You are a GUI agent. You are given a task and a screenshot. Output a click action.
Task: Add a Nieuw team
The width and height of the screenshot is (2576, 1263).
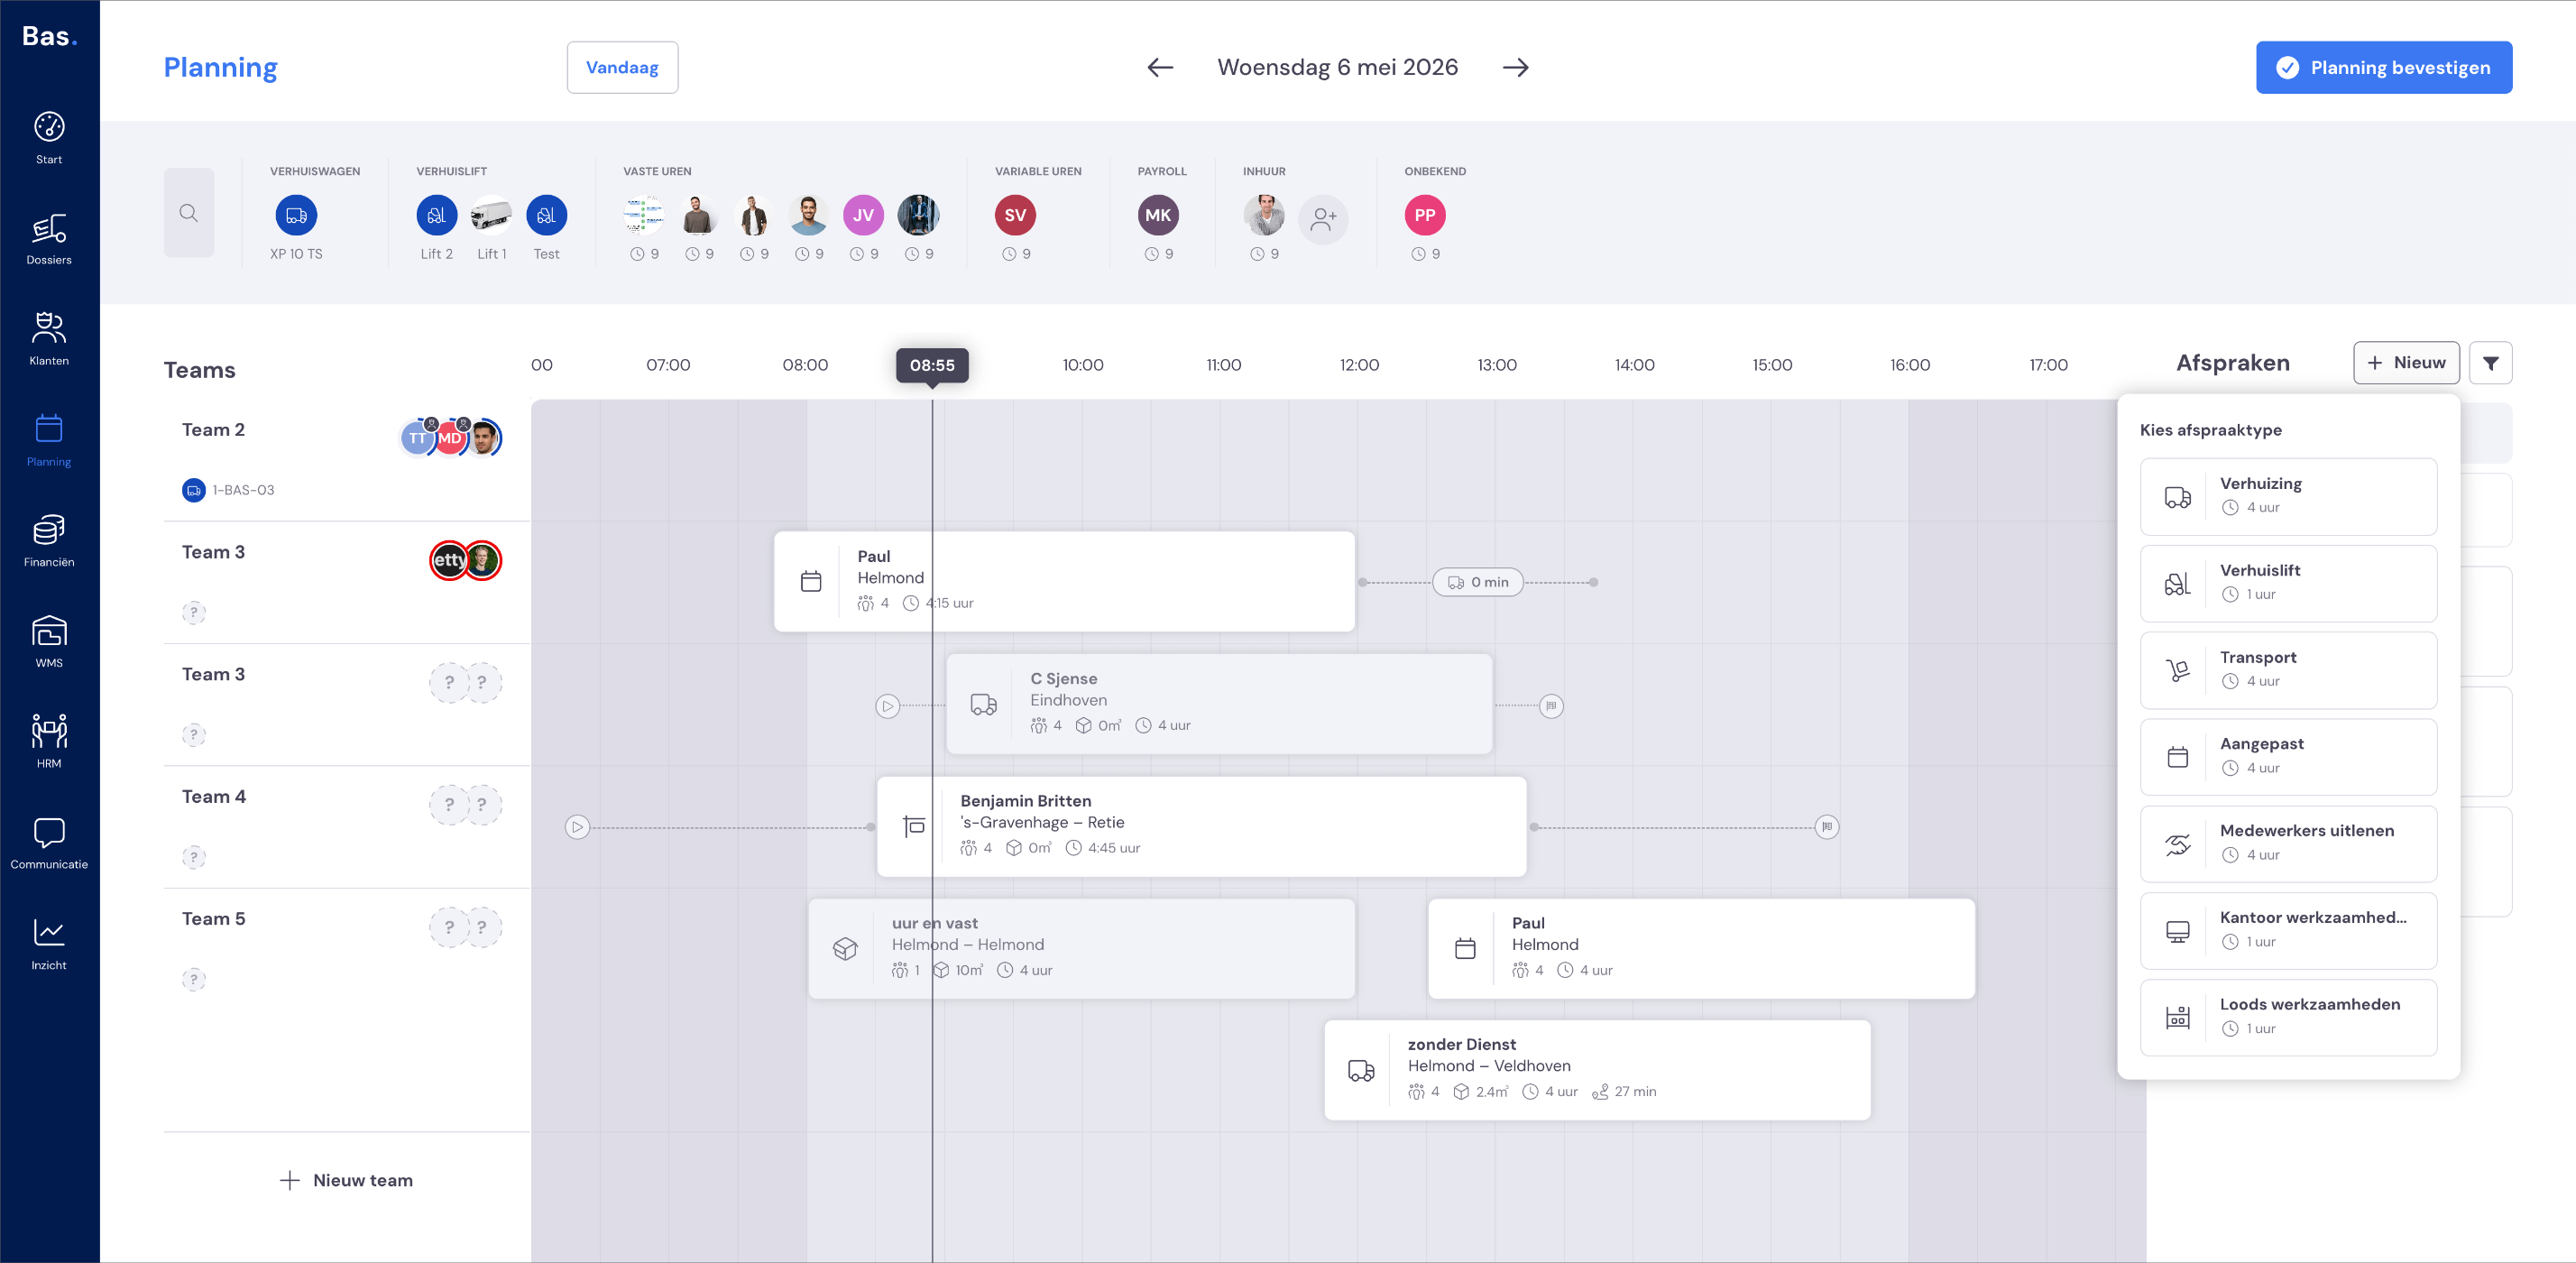(x=346, y=1180)
